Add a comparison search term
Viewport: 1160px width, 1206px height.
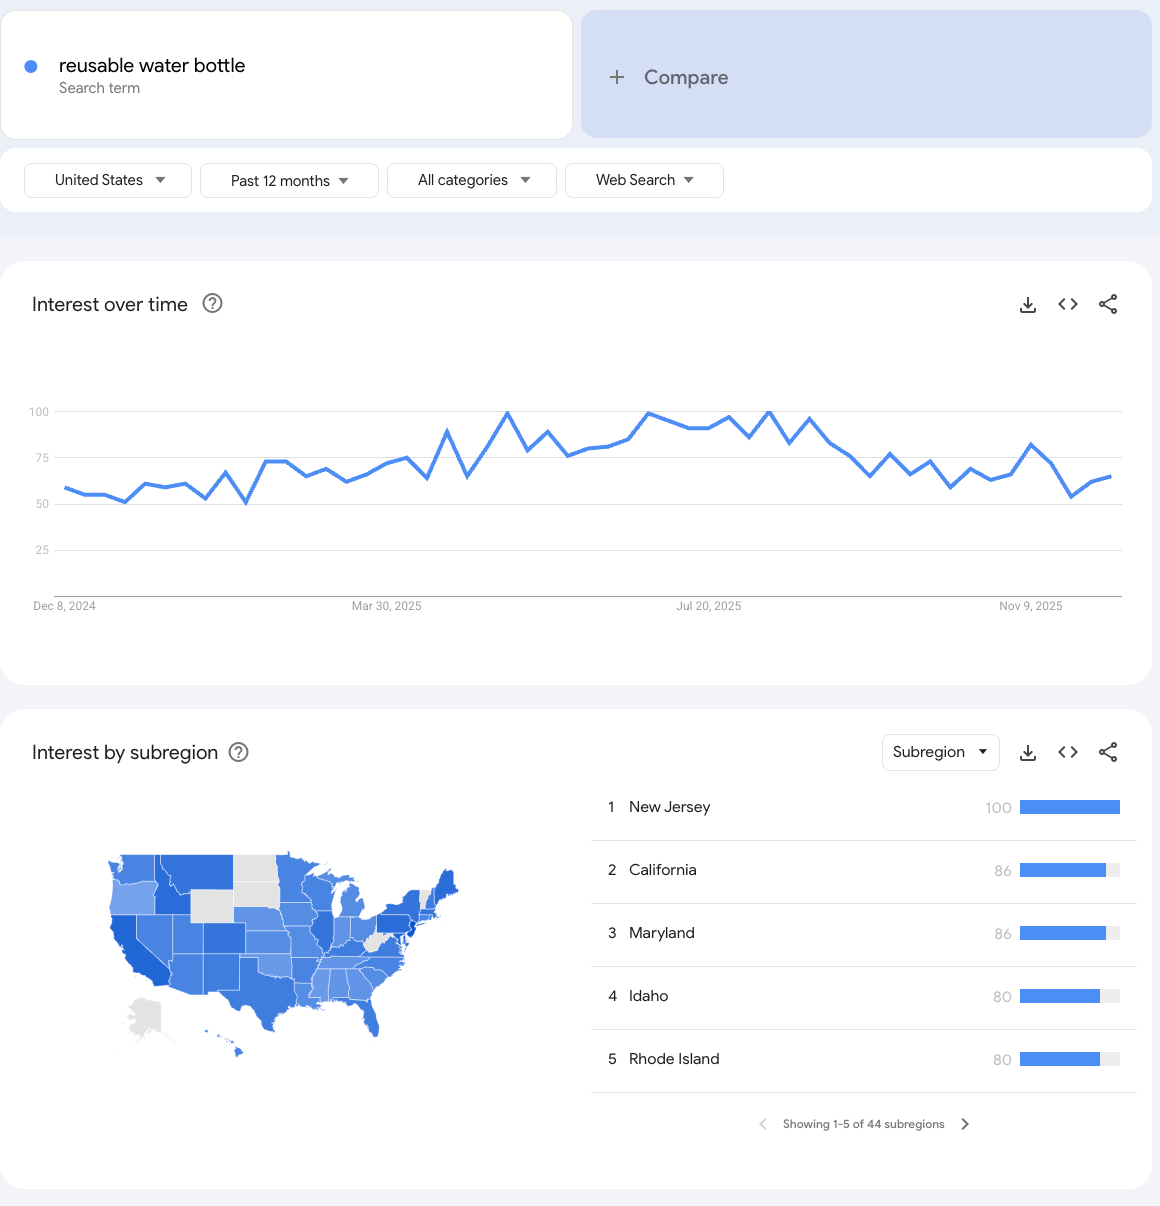667,77
